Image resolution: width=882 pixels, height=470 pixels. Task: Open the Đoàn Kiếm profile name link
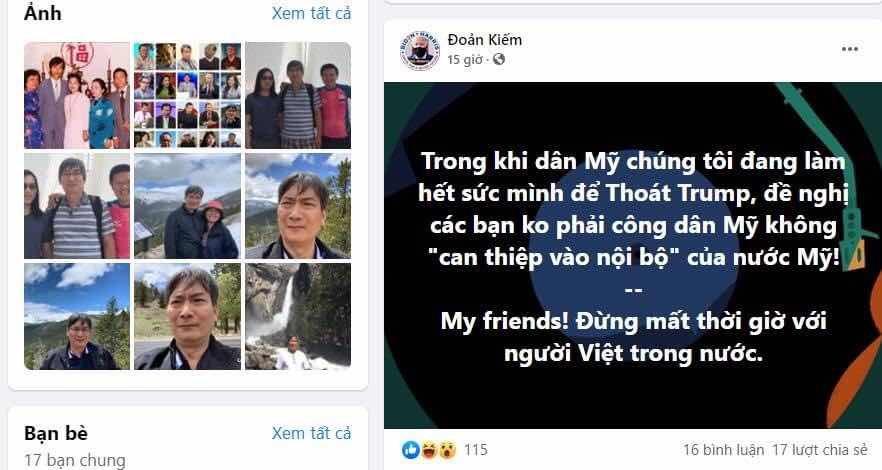[485, 40]
